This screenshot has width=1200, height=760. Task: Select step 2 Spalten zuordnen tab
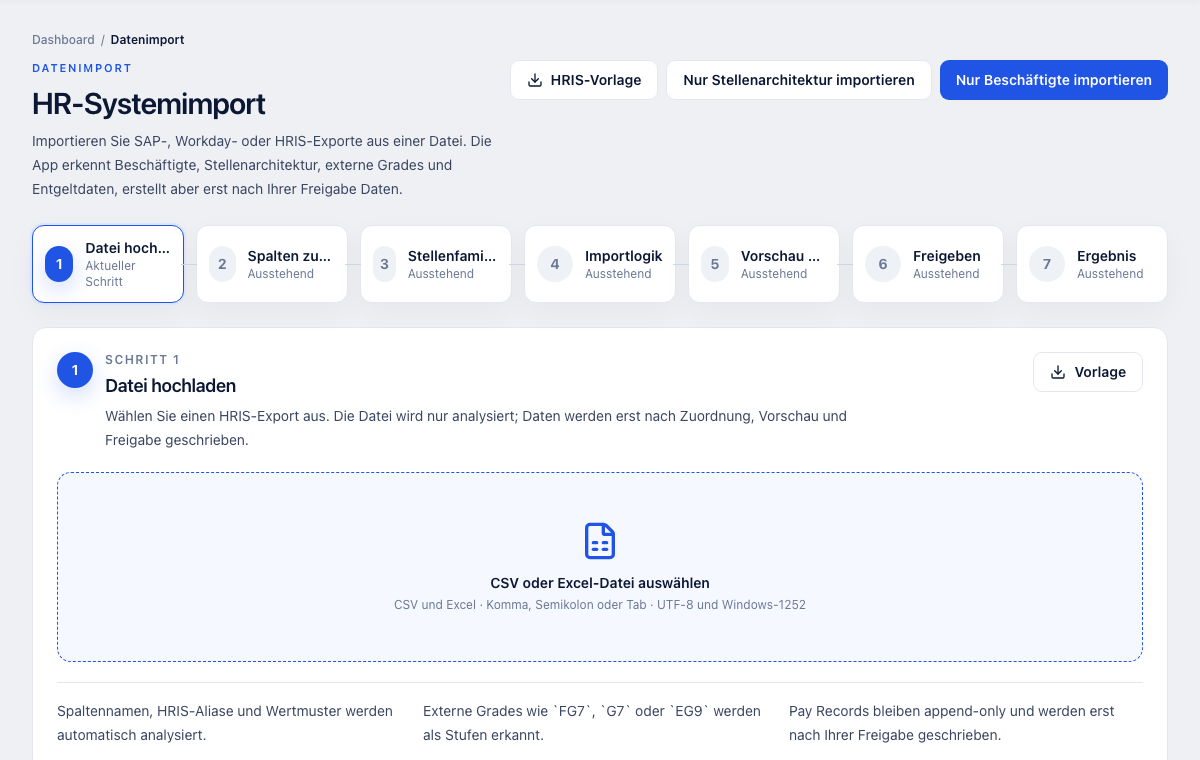pos(272,264)
